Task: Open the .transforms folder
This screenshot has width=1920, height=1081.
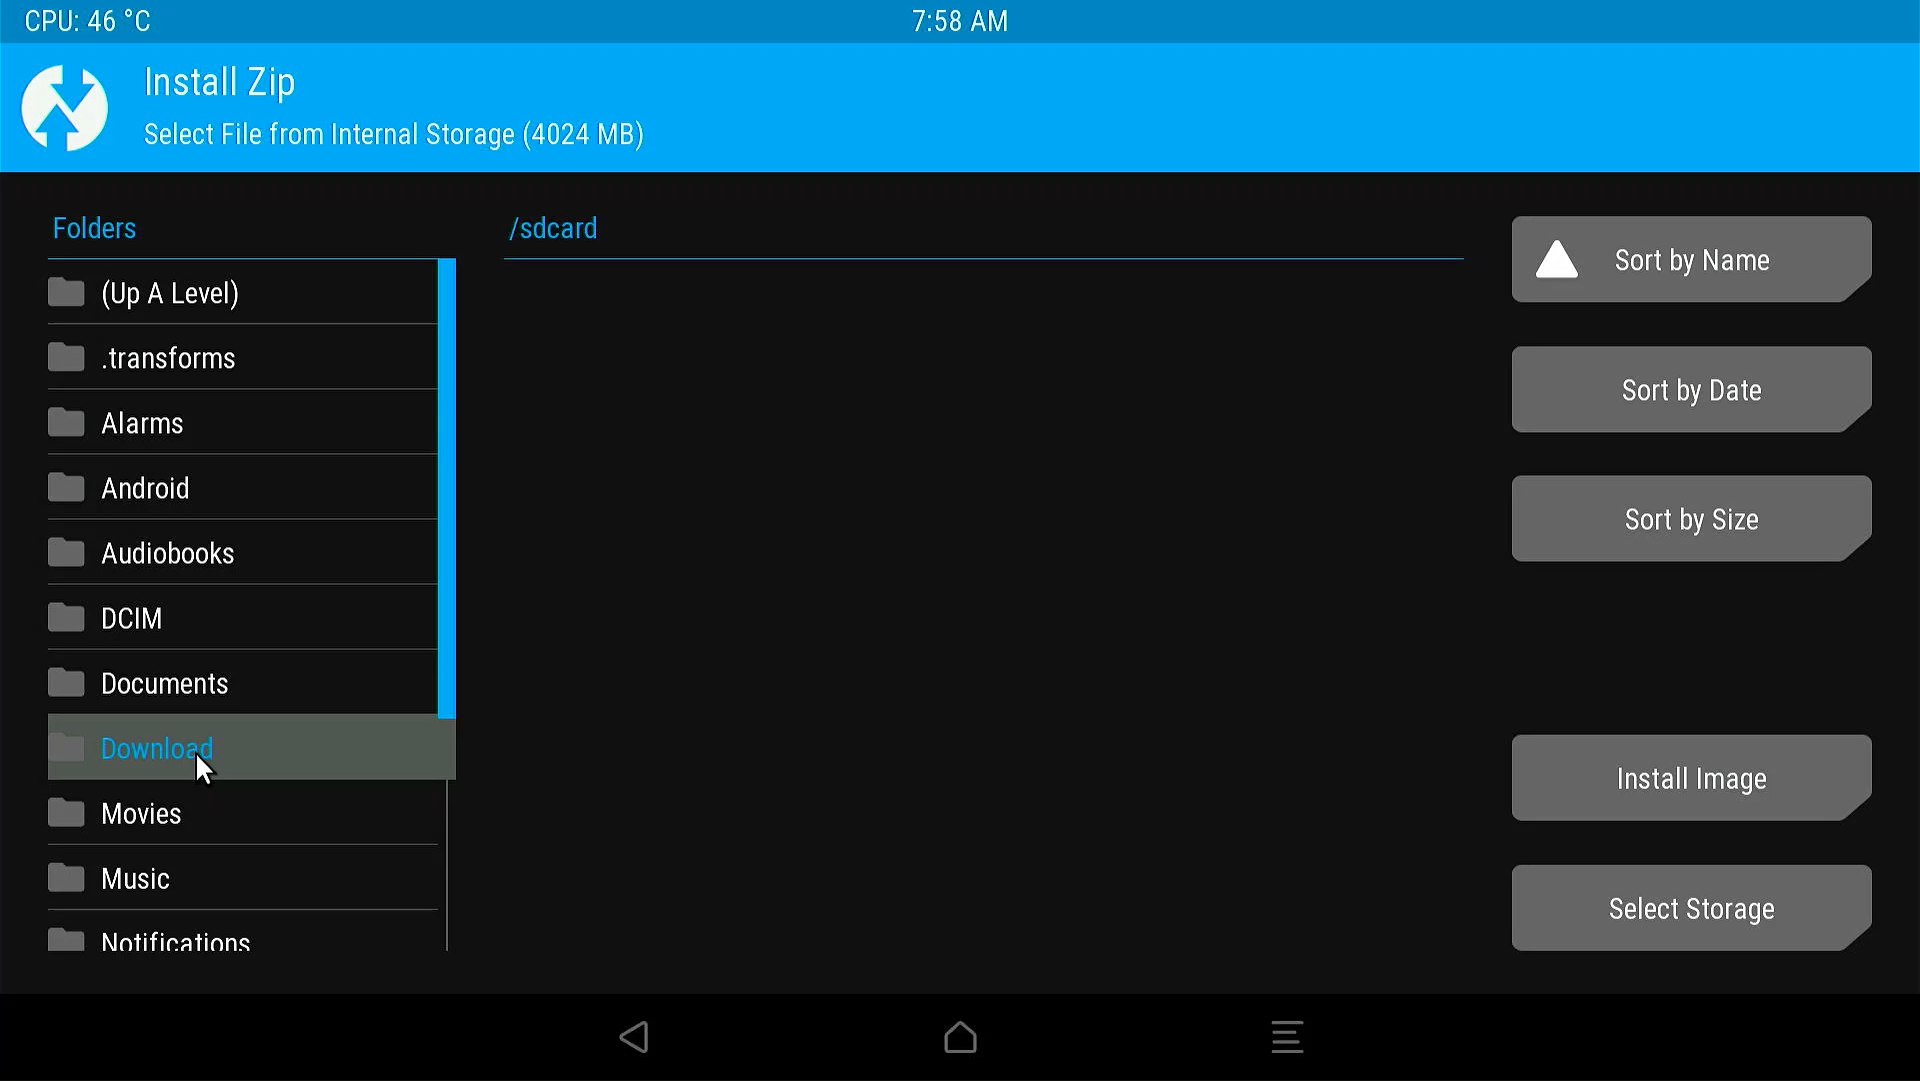Action: coord(168,358)
